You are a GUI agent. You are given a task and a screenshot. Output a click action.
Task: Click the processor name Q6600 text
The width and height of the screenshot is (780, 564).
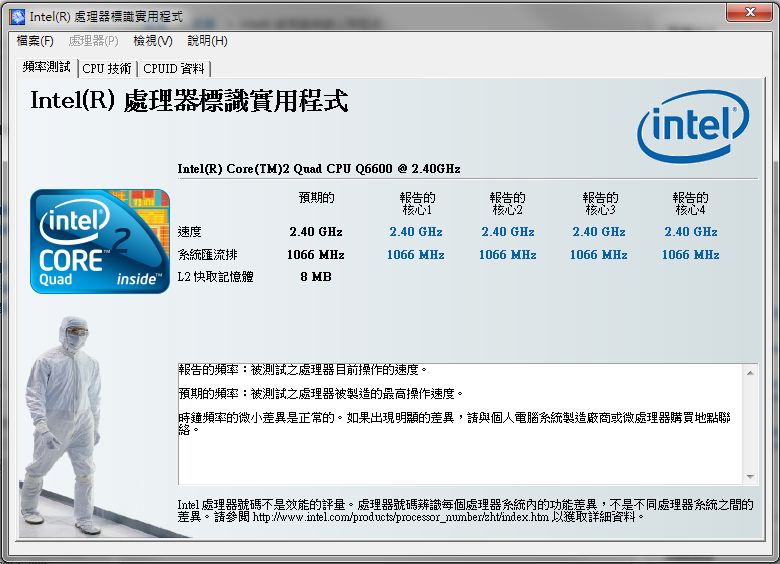coord(319,169)
